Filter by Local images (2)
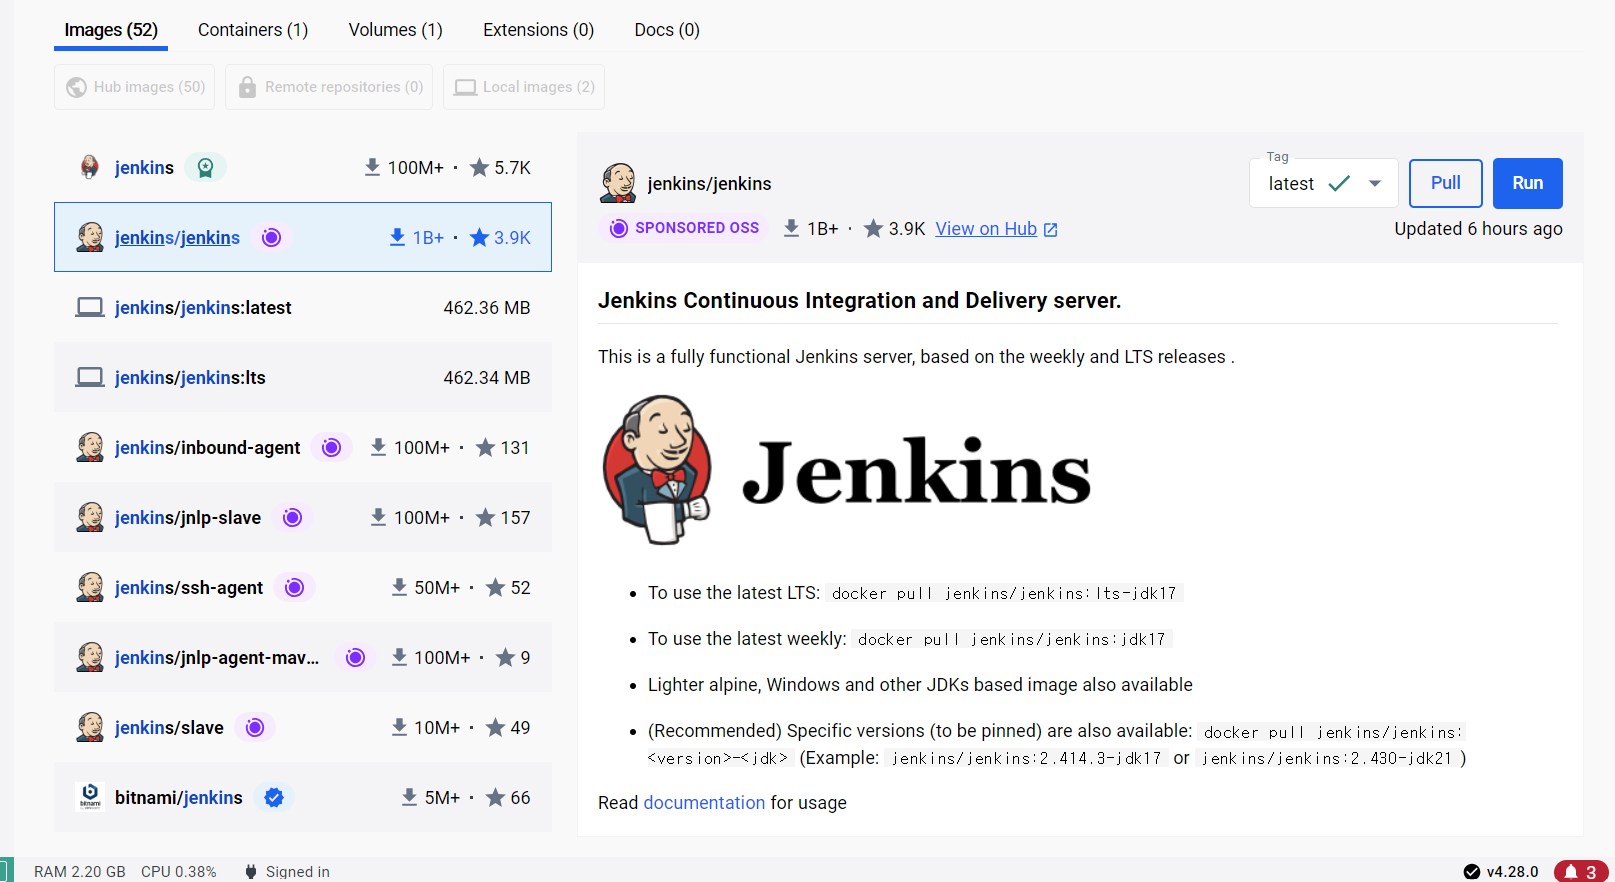The image size is (1615, 882). click(524, 87)
